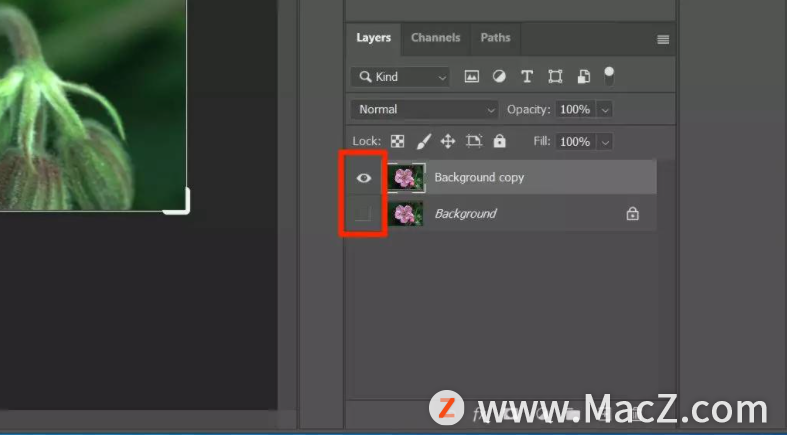Filter for pixel layers
The width and height of the screenshot is (787, 435).
[x=471, y=76]
